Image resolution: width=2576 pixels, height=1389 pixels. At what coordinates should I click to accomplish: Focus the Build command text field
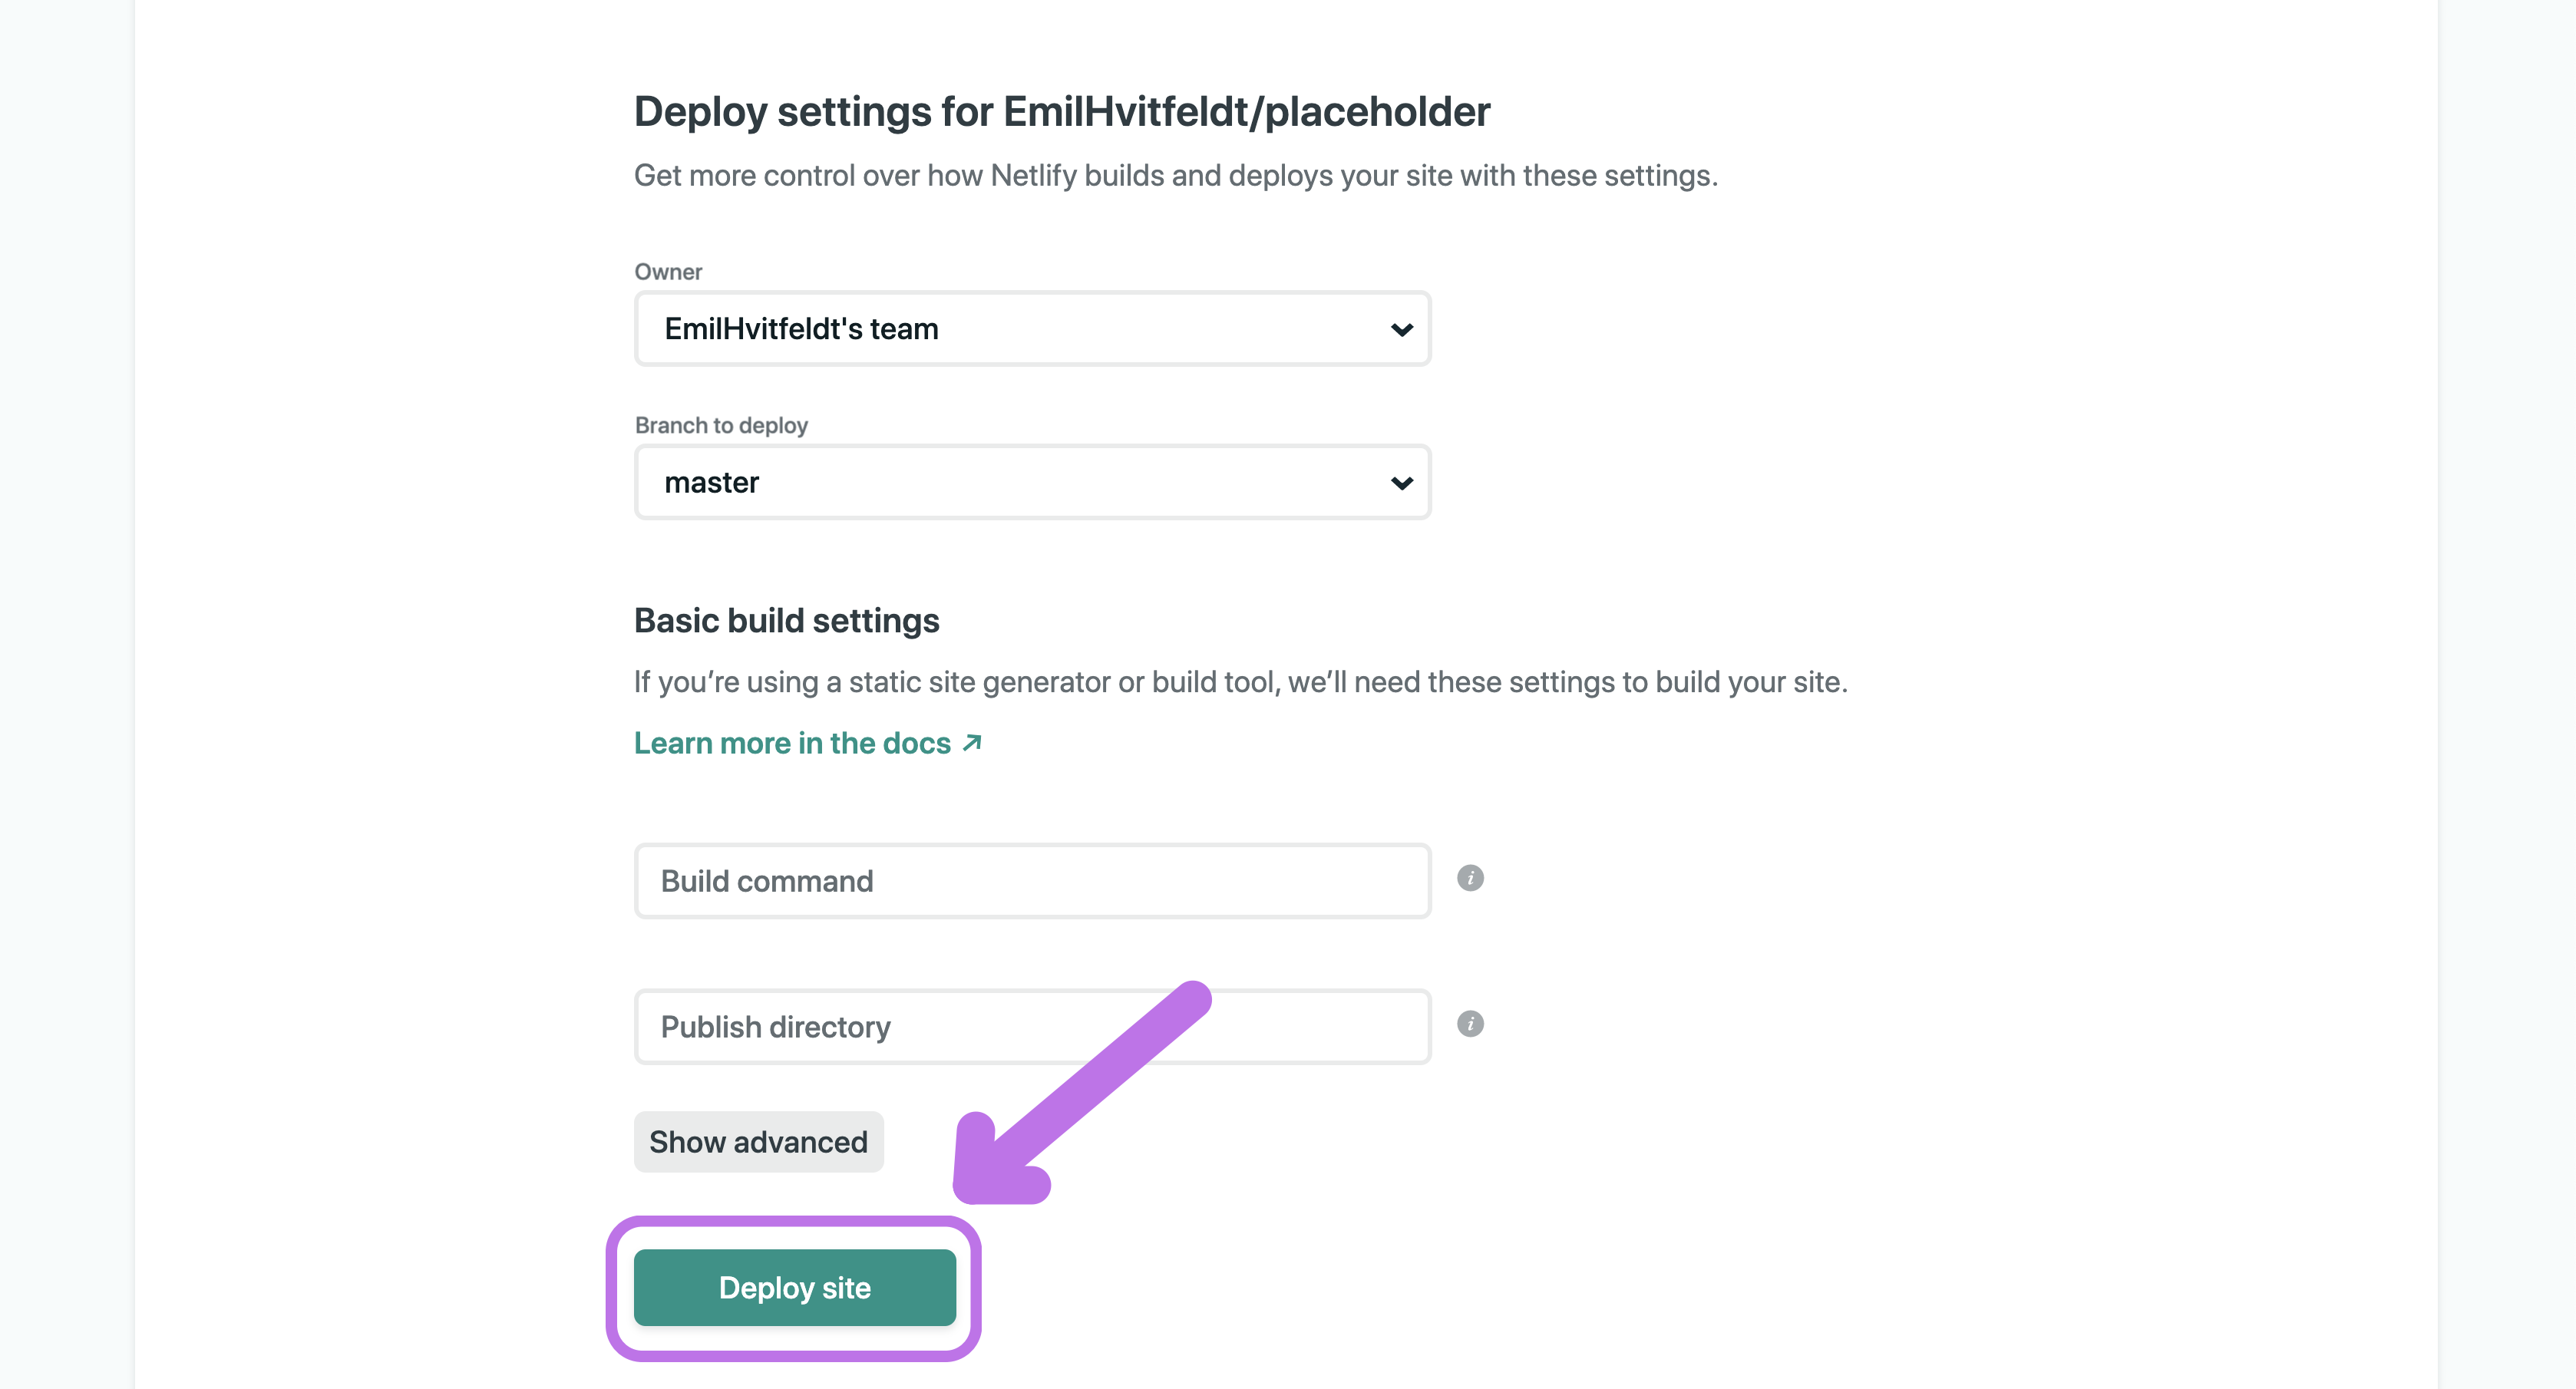click(x=1031, y=881)
